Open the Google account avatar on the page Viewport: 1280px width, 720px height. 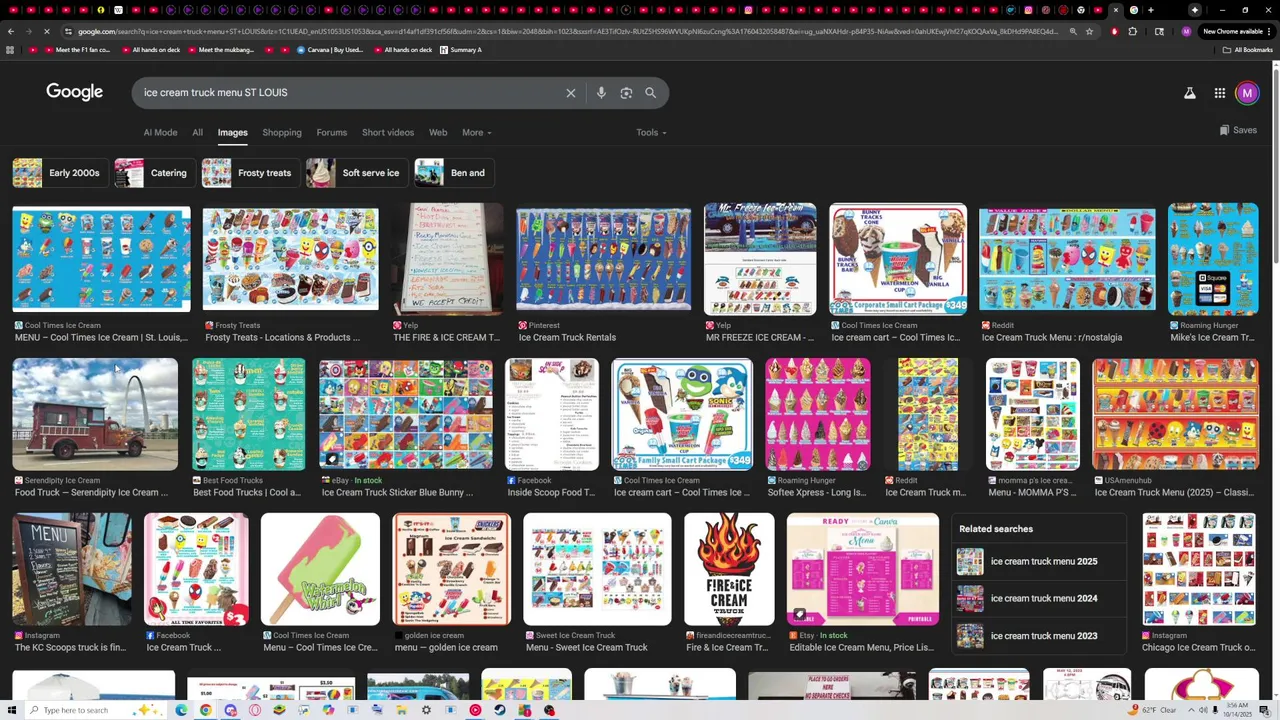point(1247,93)
